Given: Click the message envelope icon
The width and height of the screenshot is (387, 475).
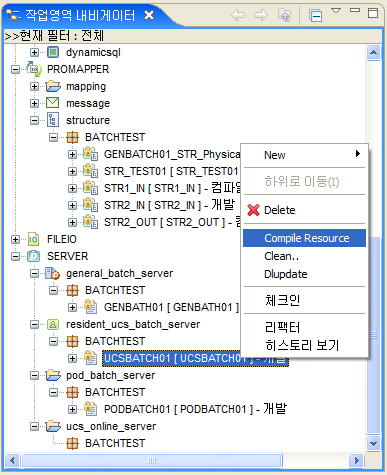Looking at the screenshot, I should (53, 103).
